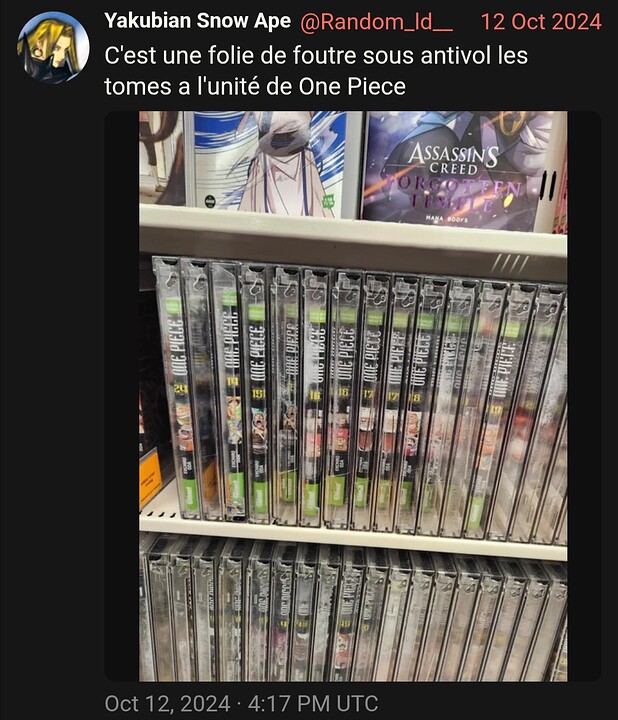The image size is (618, 720).
Task: Click the Yakubian Snow Ape display name
Action: pyautogui.click(x=197, y=21)
